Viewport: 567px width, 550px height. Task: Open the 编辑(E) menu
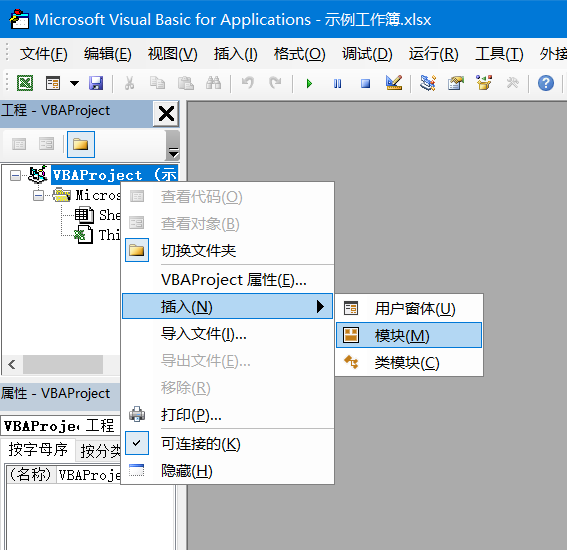coord(108,54)
